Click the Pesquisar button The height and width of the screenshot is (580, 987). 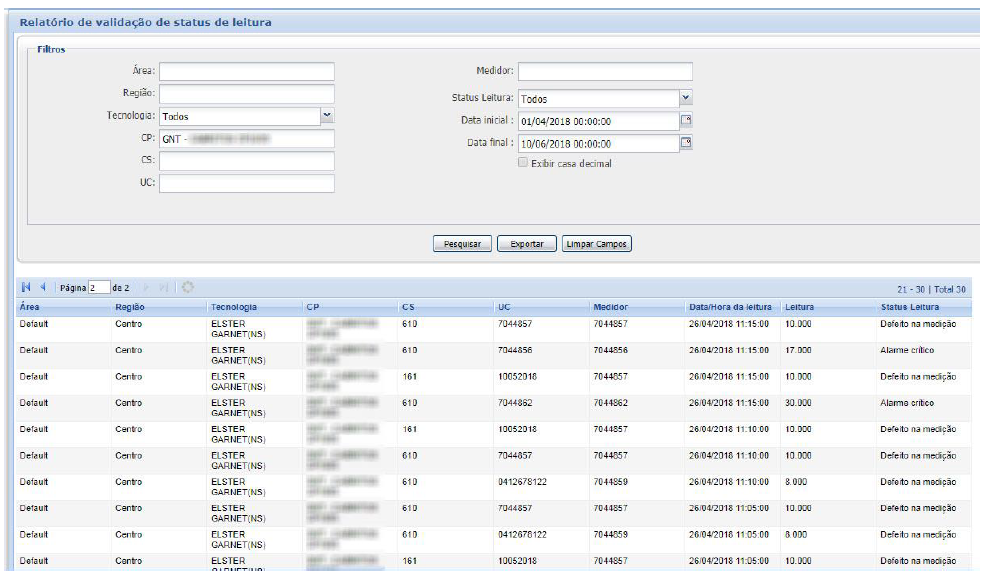[x=461, y=244]
